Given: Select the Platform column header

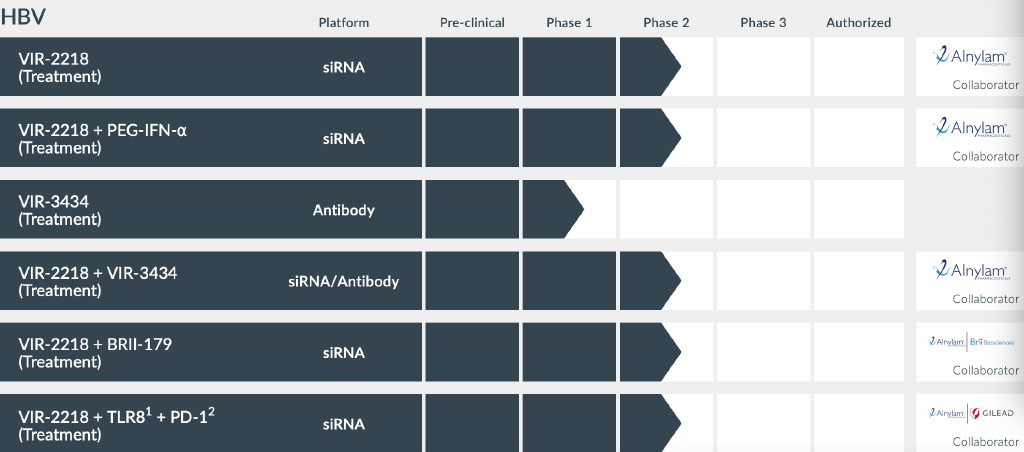Looking at the screenshot, I should 343,23.
